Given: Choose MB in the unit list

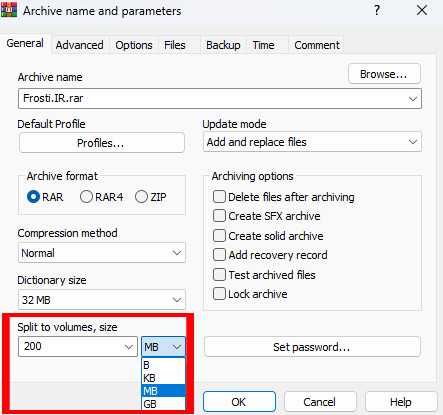Looking at the screenshot, I should point(163,391).
